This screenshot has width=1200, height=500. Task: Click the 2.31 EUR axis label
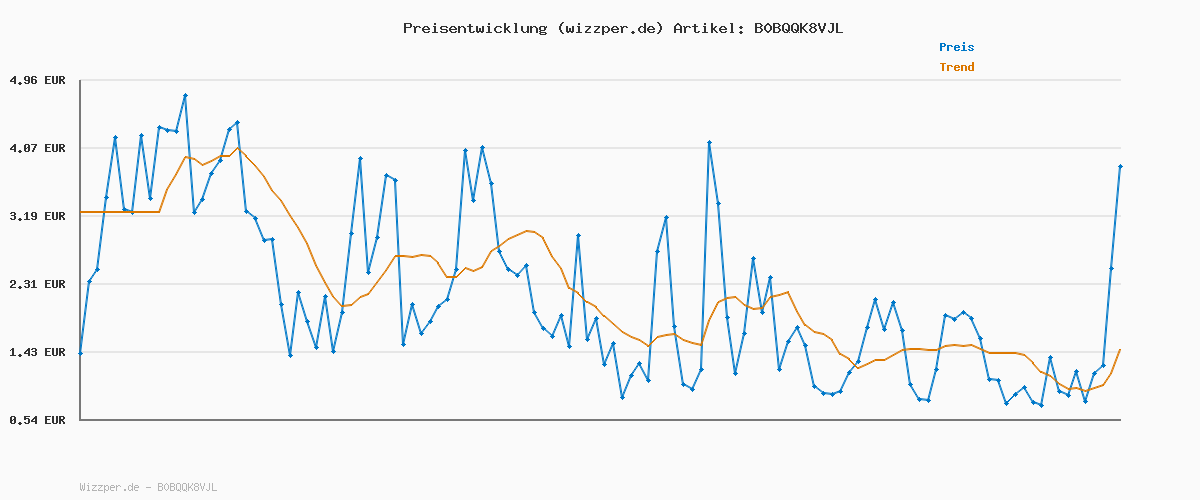pyautogui.click(x=37, y=284)
